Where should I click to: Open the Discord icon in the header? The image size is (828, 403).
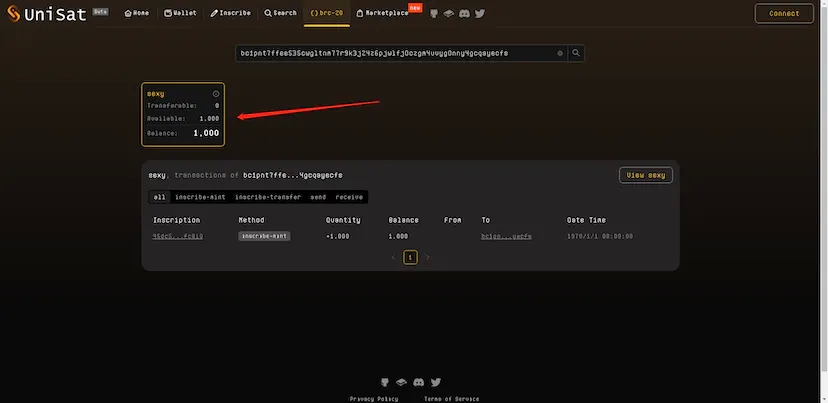(x=464, y=14)
